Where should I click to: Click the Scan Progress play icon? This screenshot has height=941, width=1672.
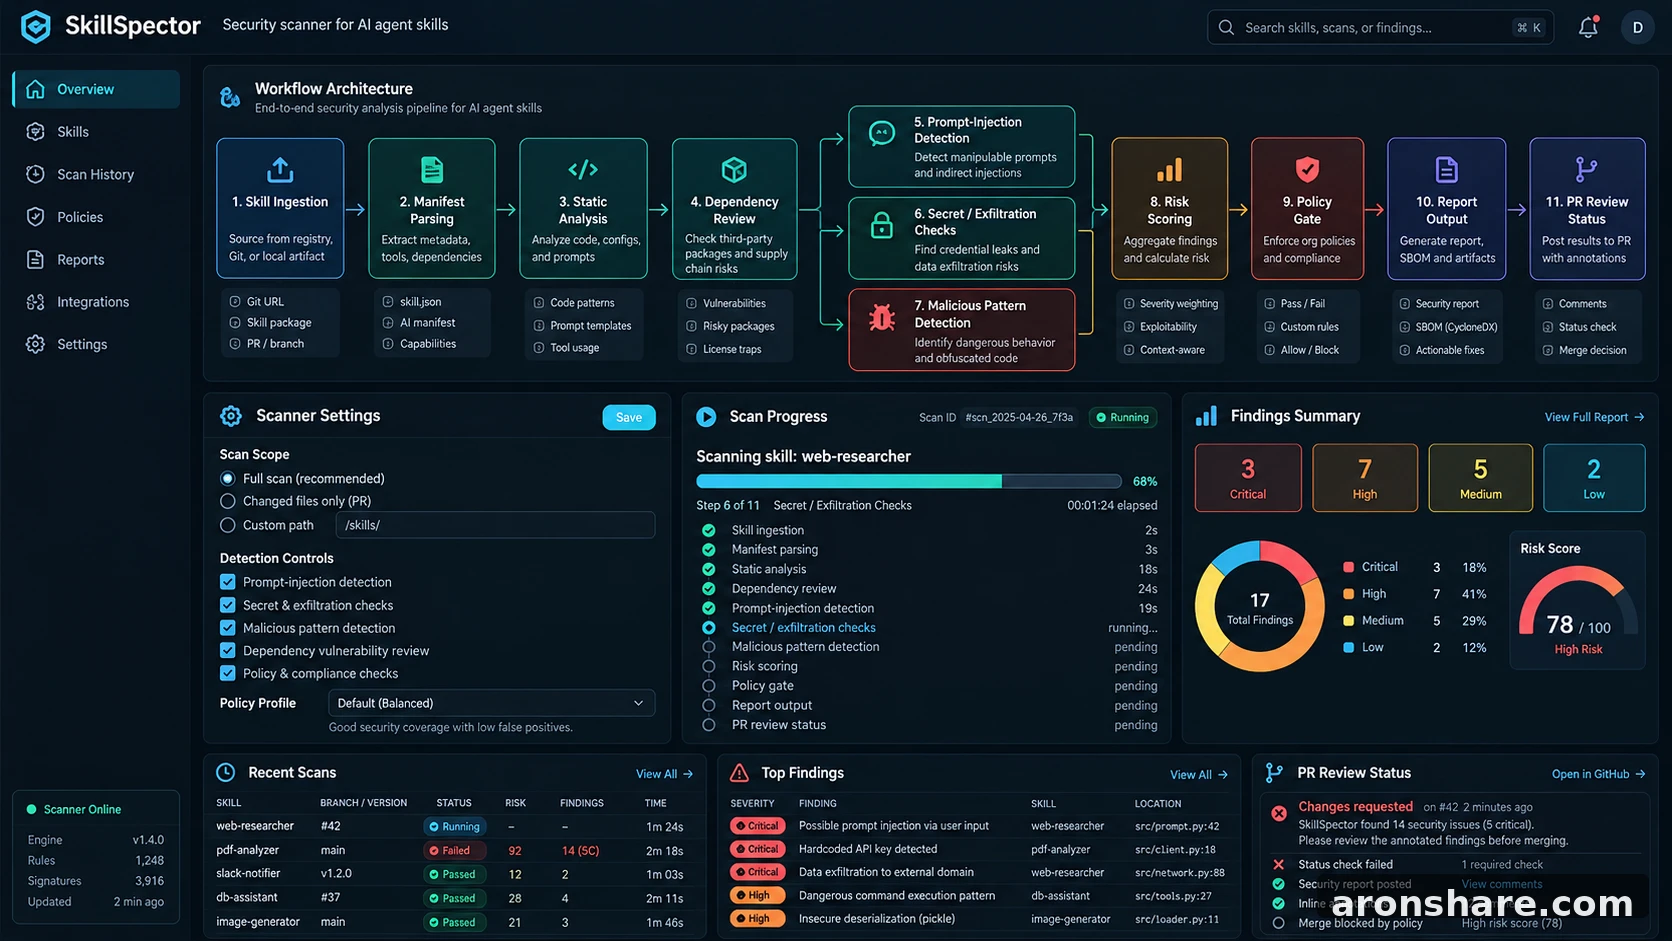coord(706,417)
